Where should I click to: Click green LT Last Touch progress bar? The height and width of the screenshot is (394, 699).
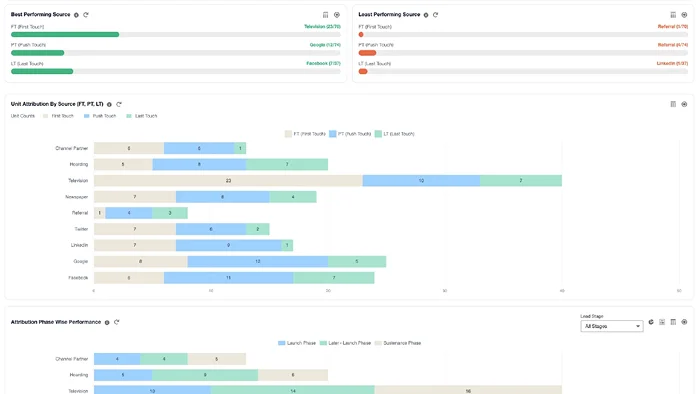[x=42, y=71]
